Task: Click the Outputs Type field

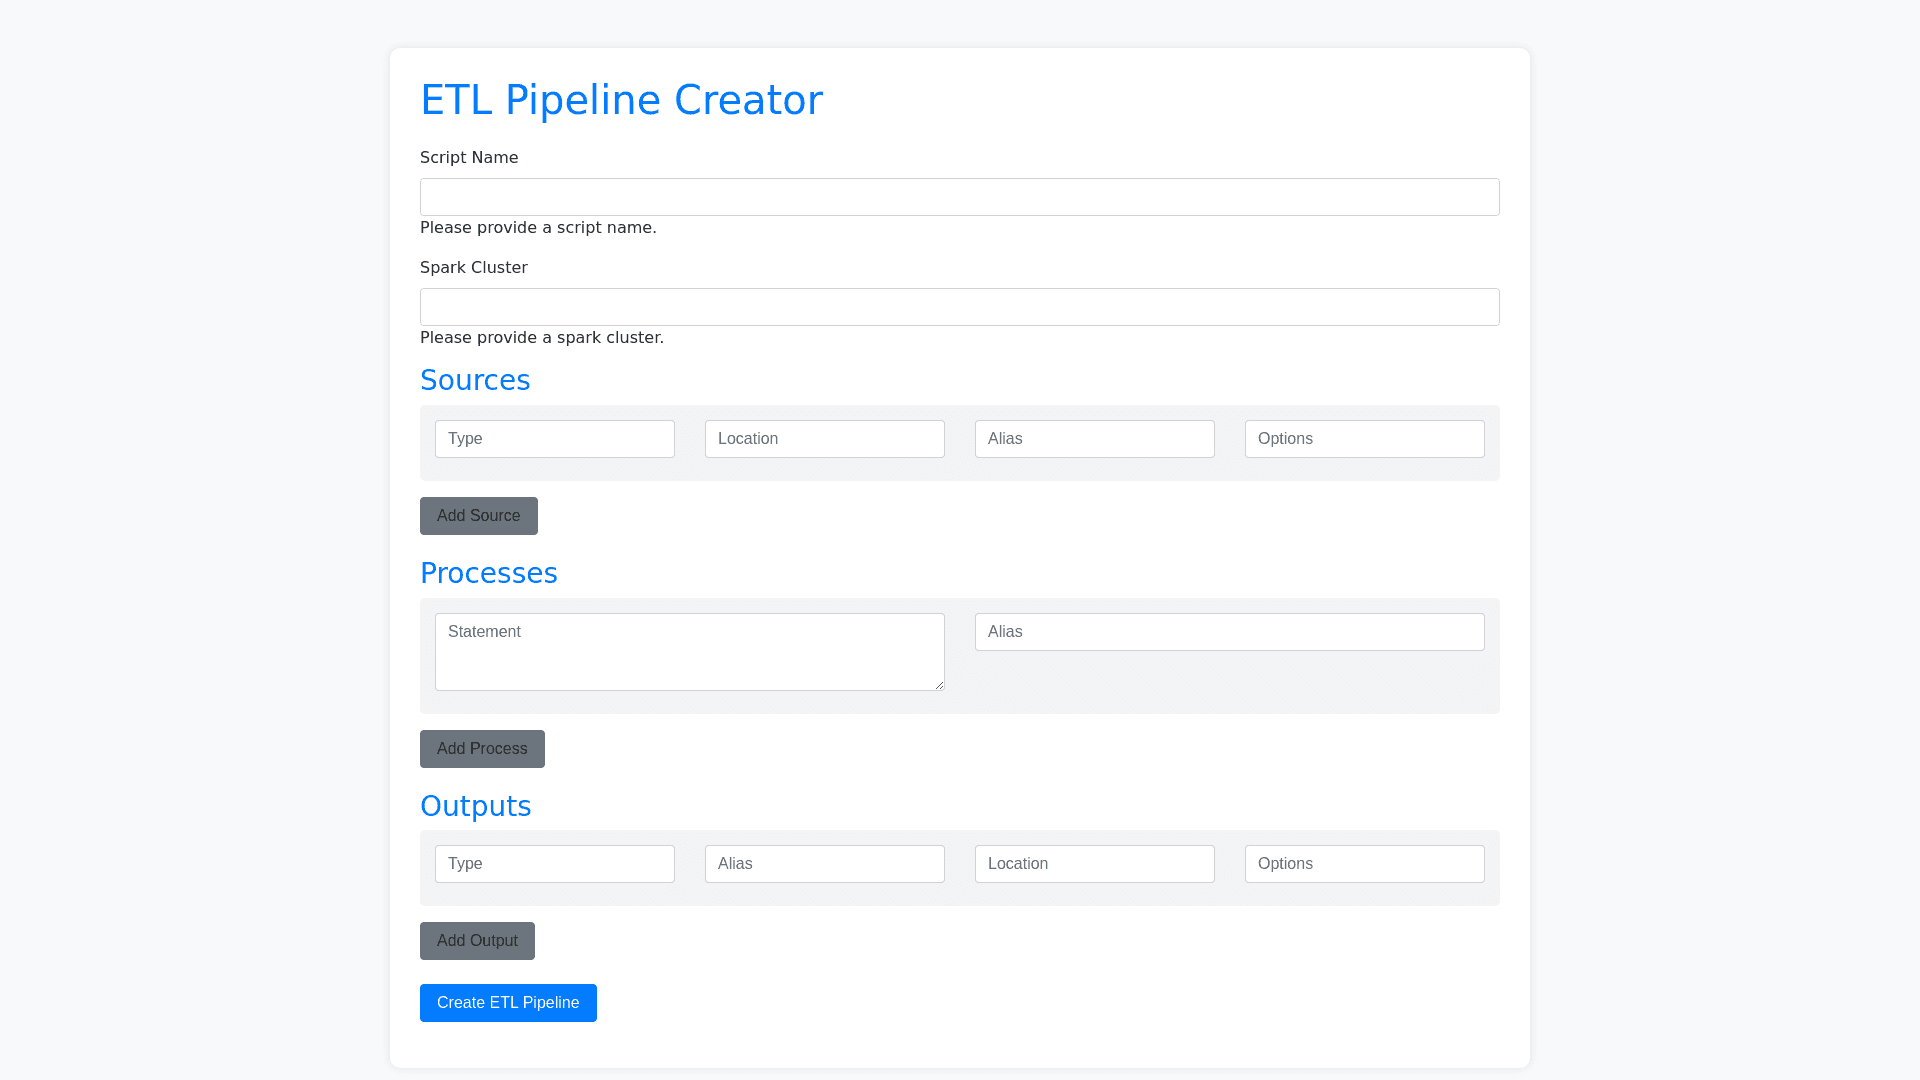Action: point(554,864)
